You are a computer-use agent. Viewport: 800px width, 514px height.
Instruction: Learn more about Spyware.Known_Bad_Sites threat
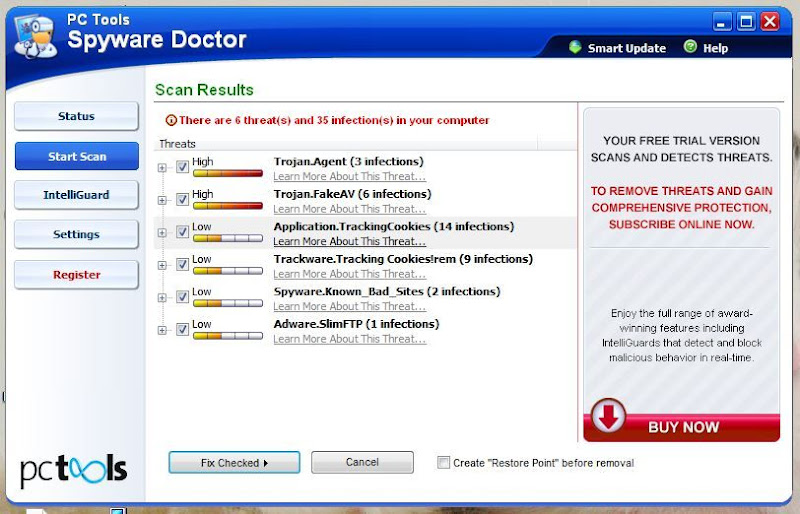click(x=349, y=306)
